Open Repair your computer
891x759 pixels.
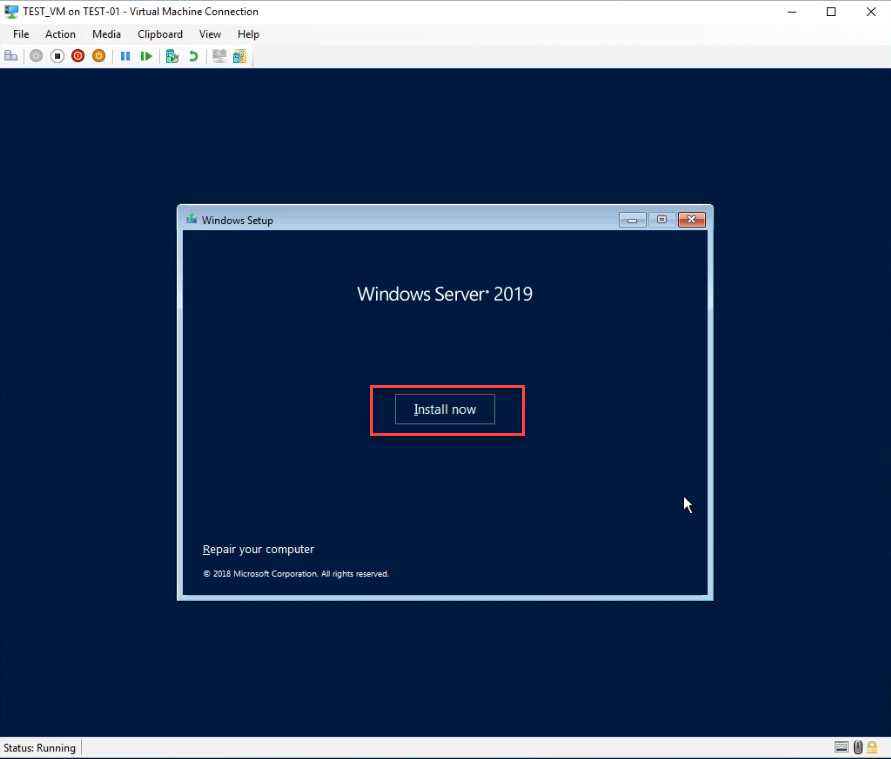pos(258,549)
